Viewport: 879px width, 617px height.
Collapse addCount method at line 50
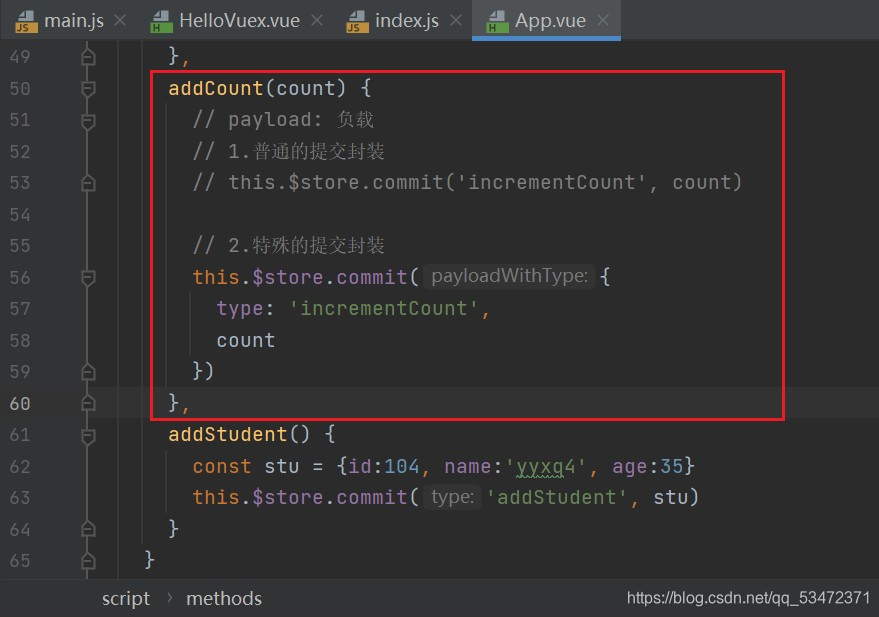88,89
